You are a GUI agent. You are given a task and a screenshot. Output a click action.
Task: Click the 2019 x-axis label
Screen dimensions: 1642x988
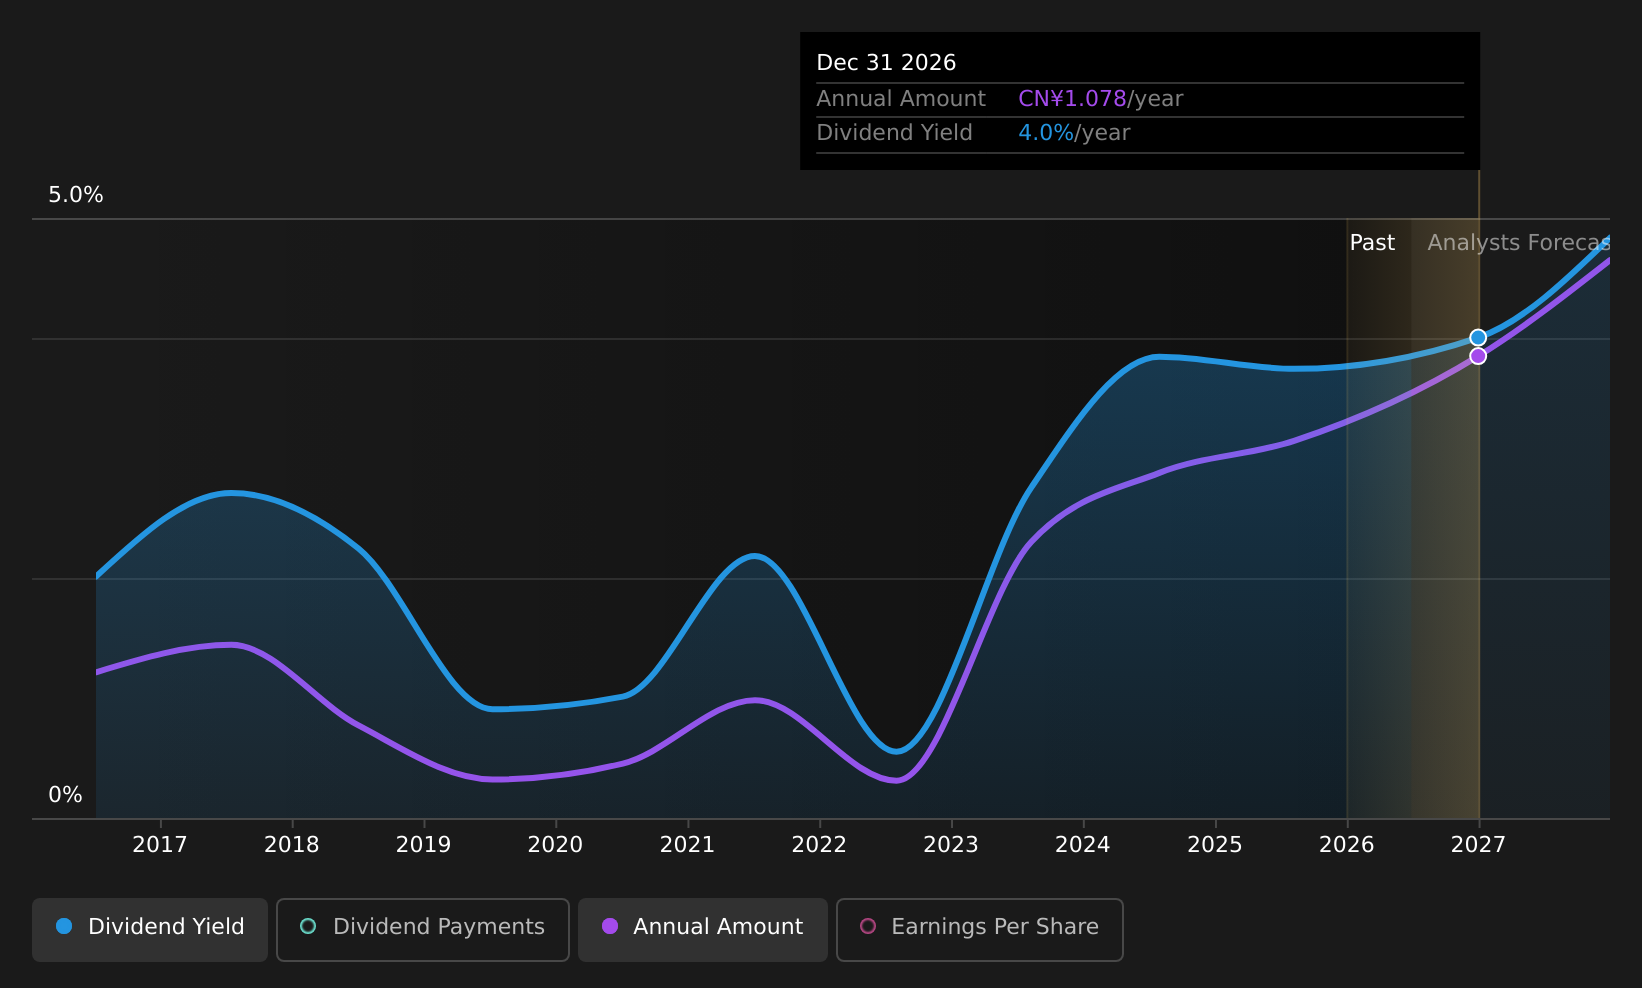coord(424,845)
